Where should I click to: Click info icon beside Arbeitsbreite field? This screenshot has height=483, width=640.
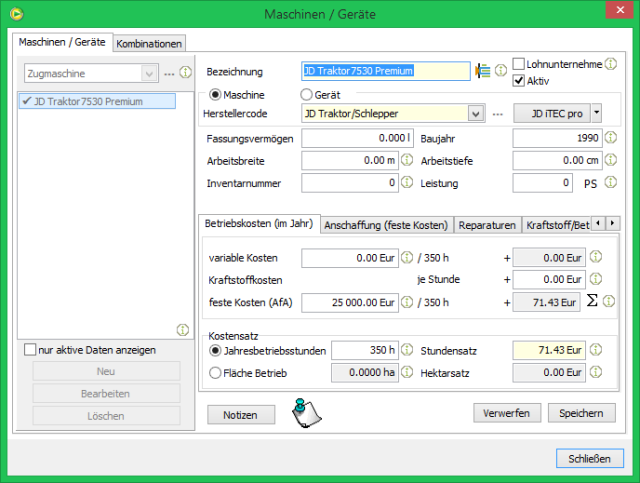coord(407,160)
